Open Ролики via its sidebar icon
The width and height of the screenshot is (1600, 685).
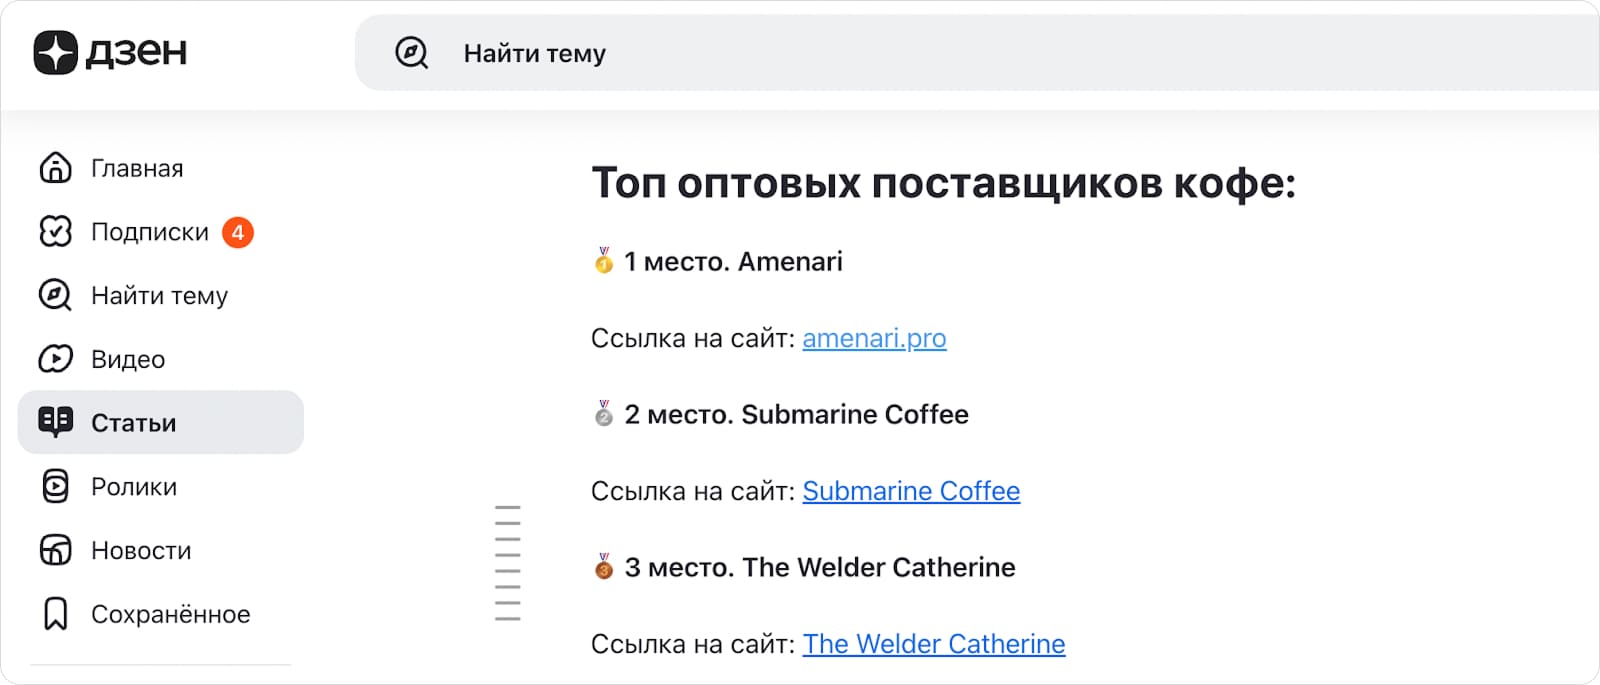tap(55, 486)
